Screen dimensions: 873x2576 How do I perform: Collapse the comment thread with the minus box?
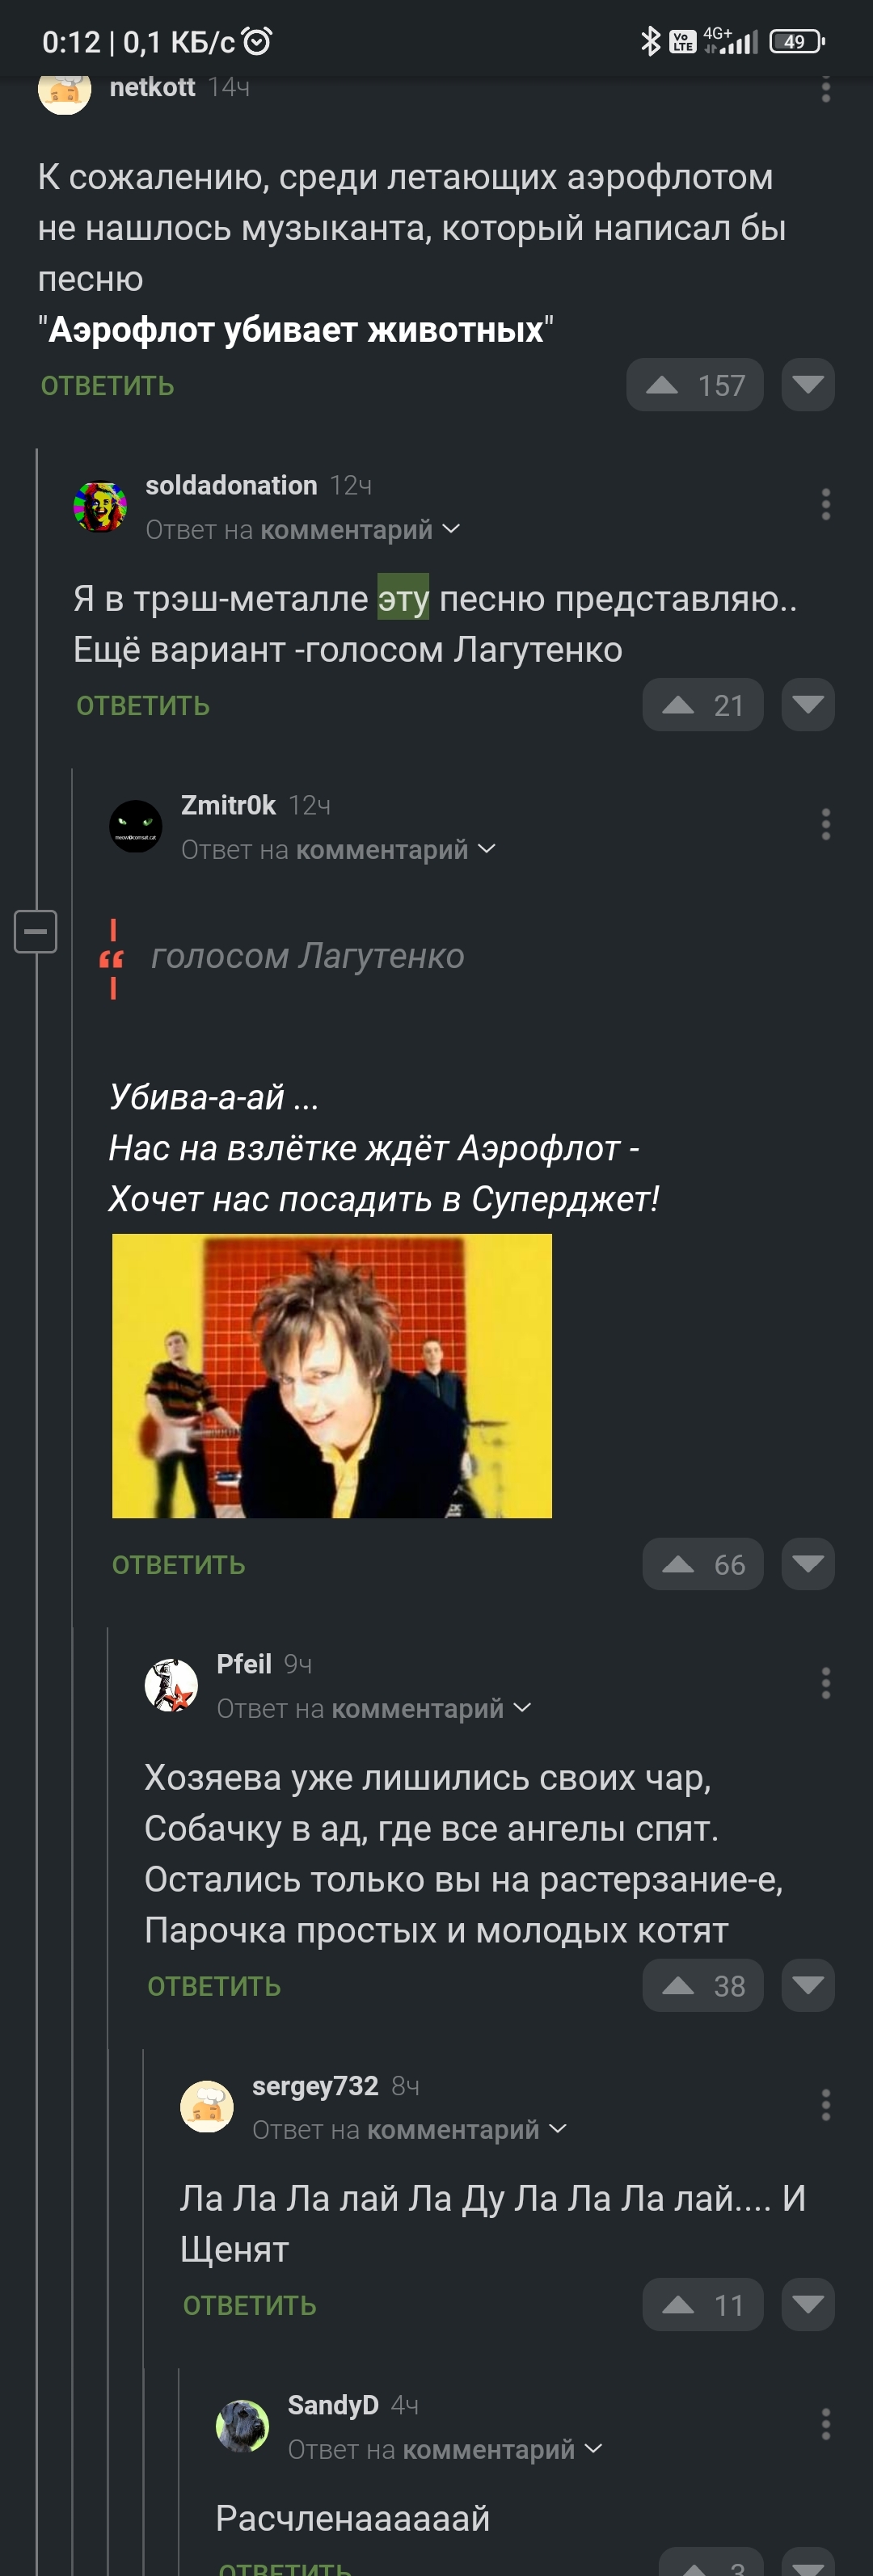click(35, 931)
